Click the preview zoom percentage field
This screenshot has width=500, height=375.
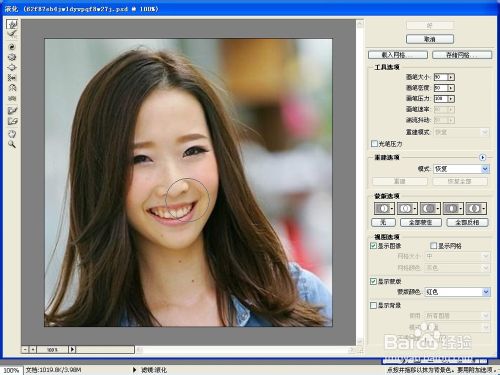pyautogui.click(x=52, y=349)
